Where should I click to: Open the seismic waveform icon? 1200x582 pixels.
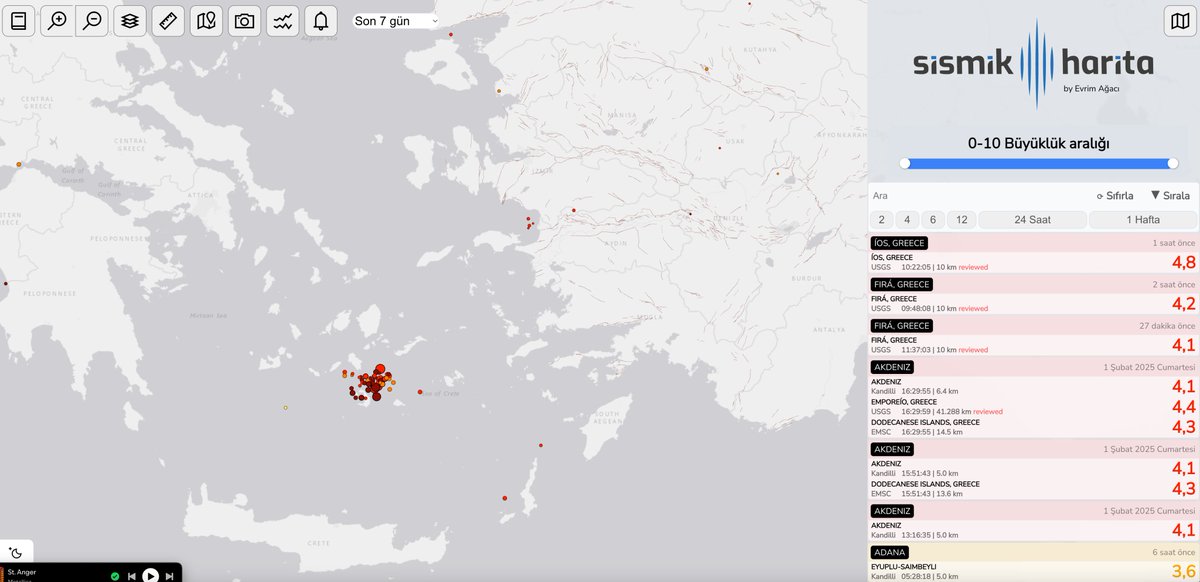click(x=283, y=20)
